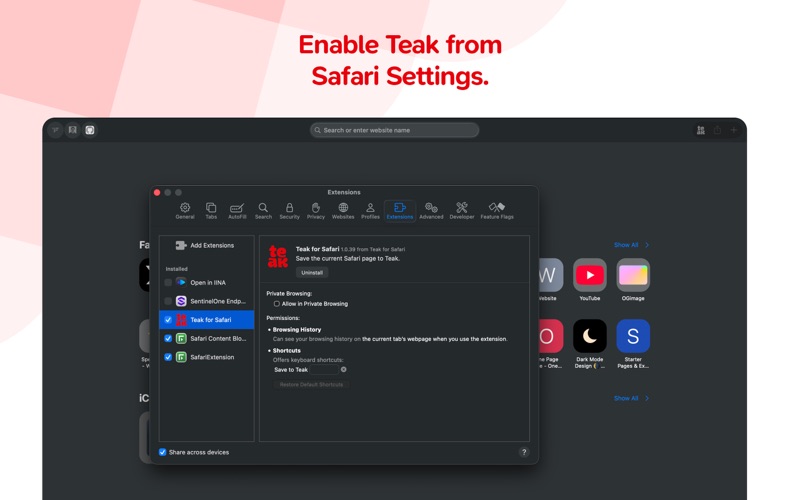The image size is (800, 500).
Task: Click the Safari address search field
Action: click(394, 130)
